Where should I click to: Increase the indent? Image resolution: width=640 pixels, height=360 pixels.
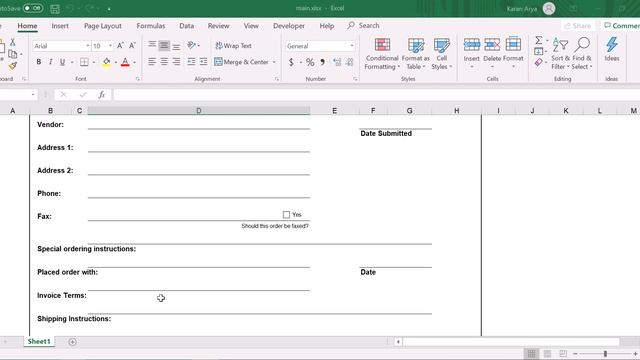(x=203, y=62)
